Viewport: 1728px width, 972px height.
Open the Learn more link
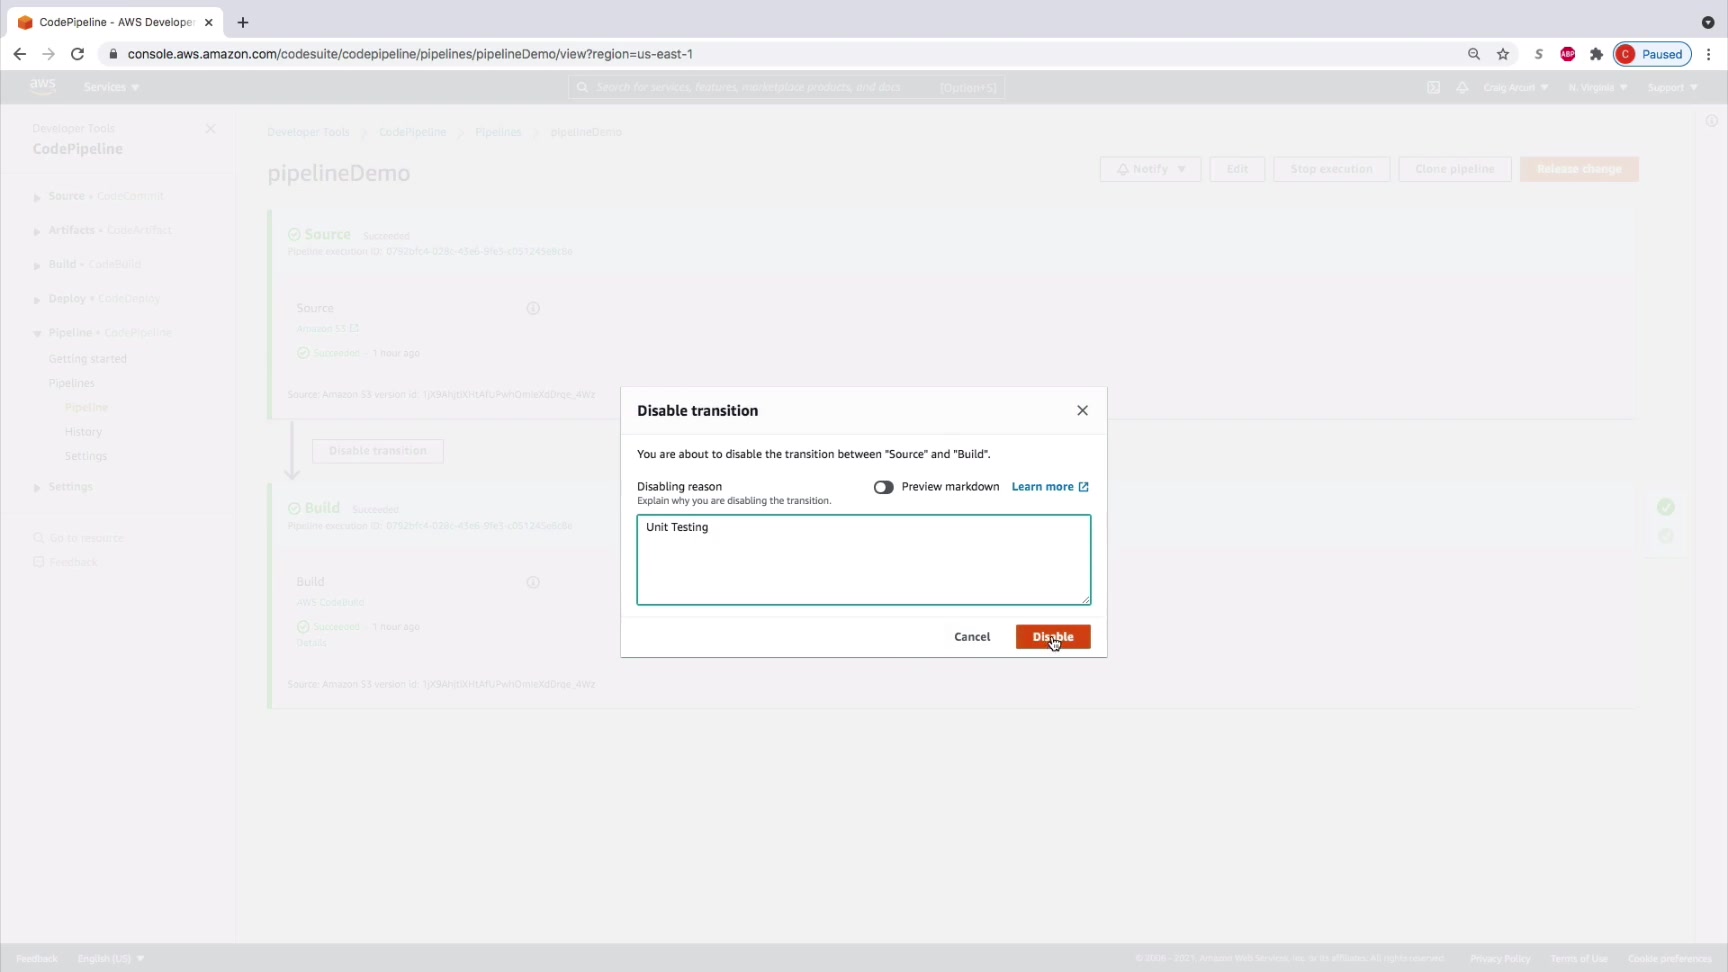1050,487
